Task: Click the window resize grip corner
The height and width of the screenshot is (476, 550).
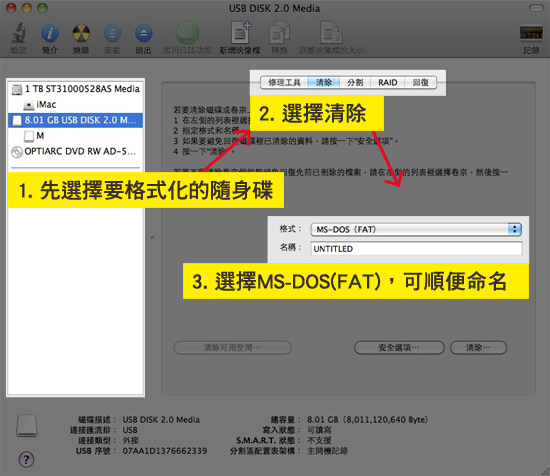Action: [x=545, y=471]
